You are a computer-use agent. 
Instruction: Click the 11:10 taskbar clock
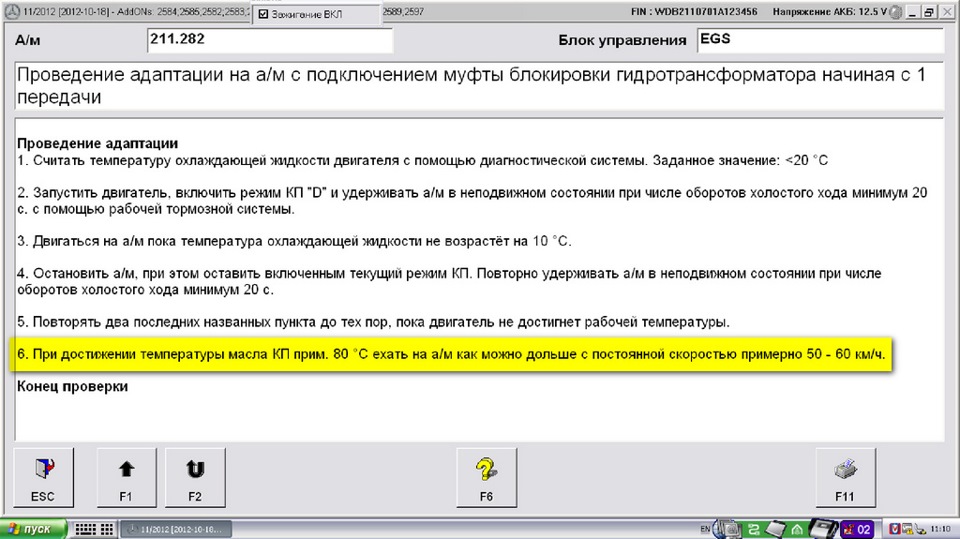coord(940,529)
